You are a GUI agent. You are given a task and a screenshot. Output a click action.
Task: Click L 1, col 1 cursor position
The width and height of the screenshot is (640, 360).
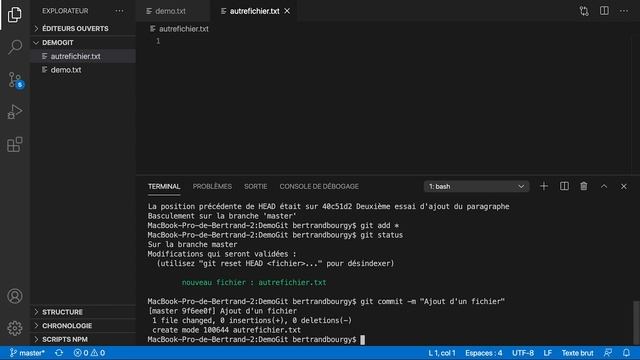click(x=442, y=353)
